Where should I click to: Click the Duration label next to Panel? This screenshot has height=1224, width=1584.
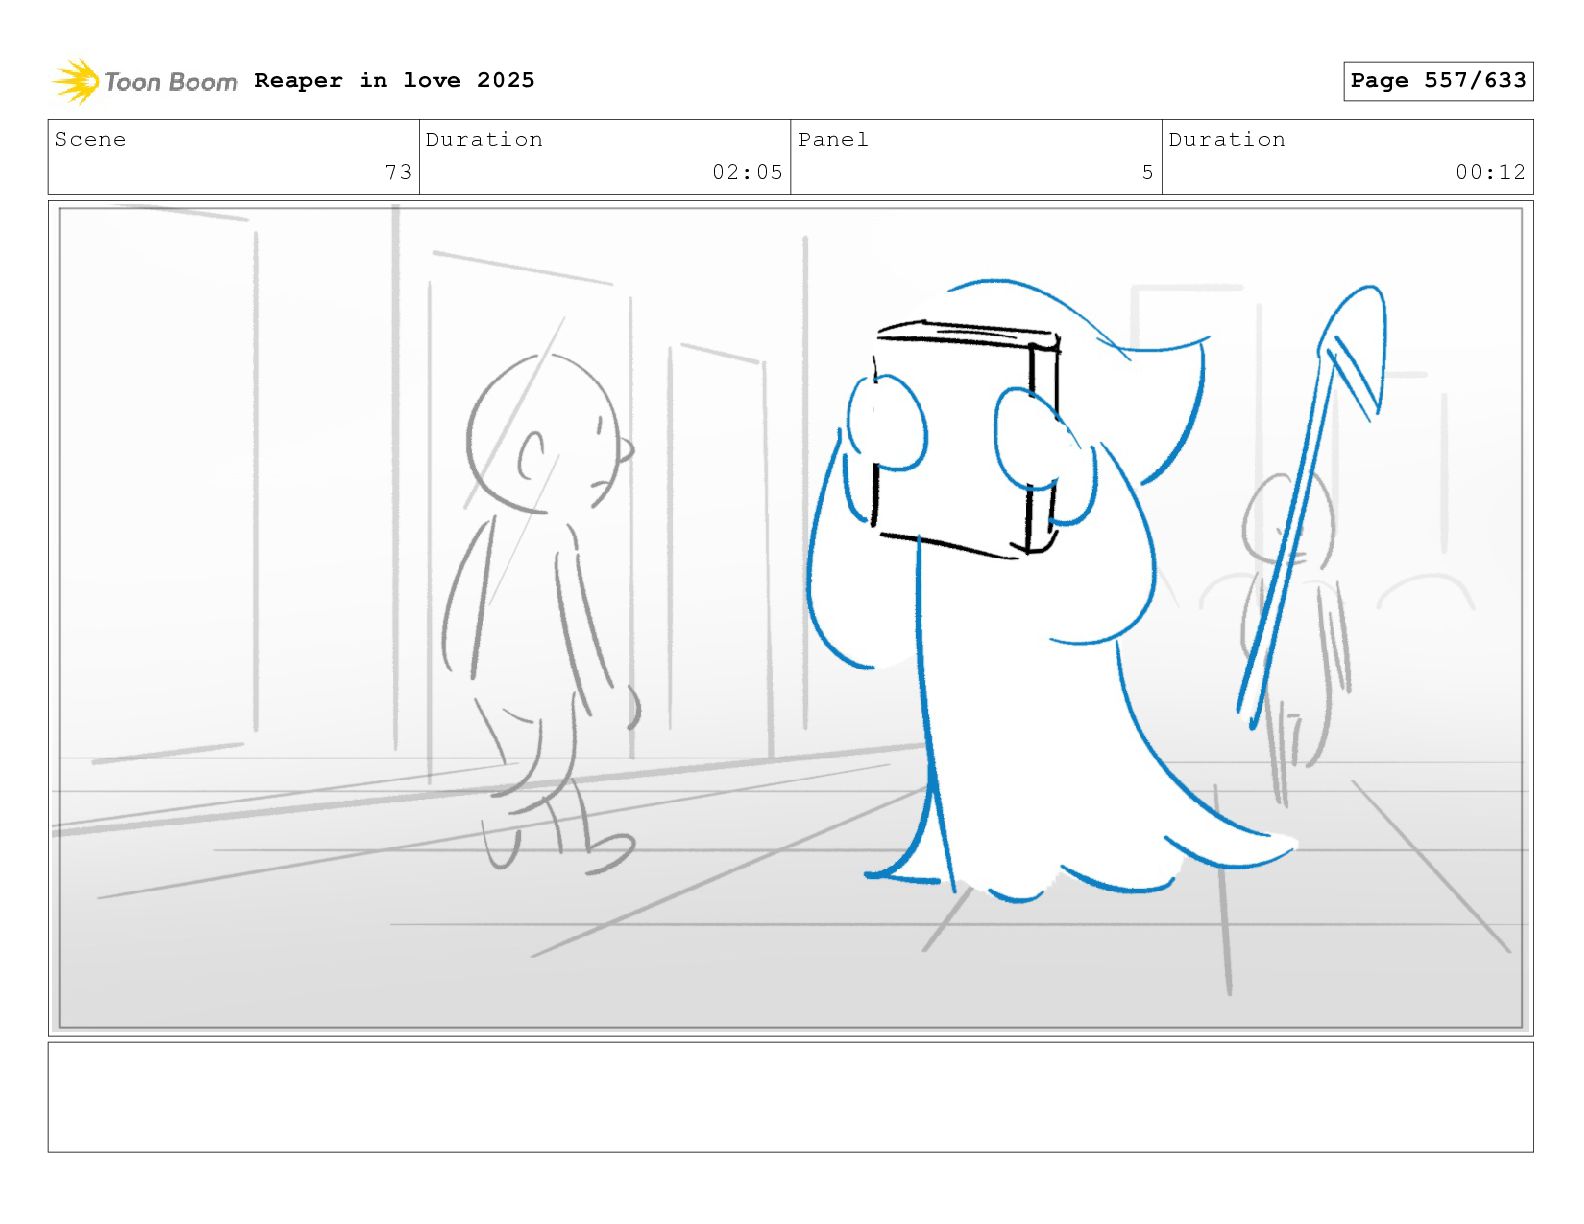tap(1227, 140)
